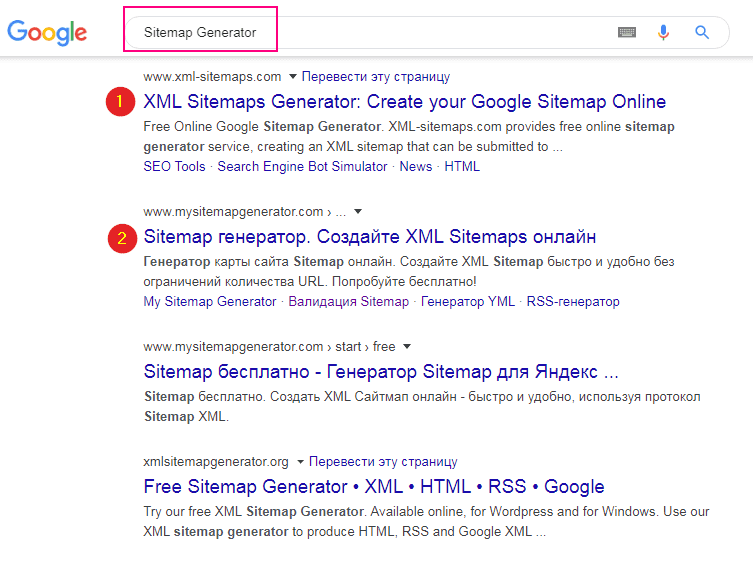Click the Google logo

(47, 32)
